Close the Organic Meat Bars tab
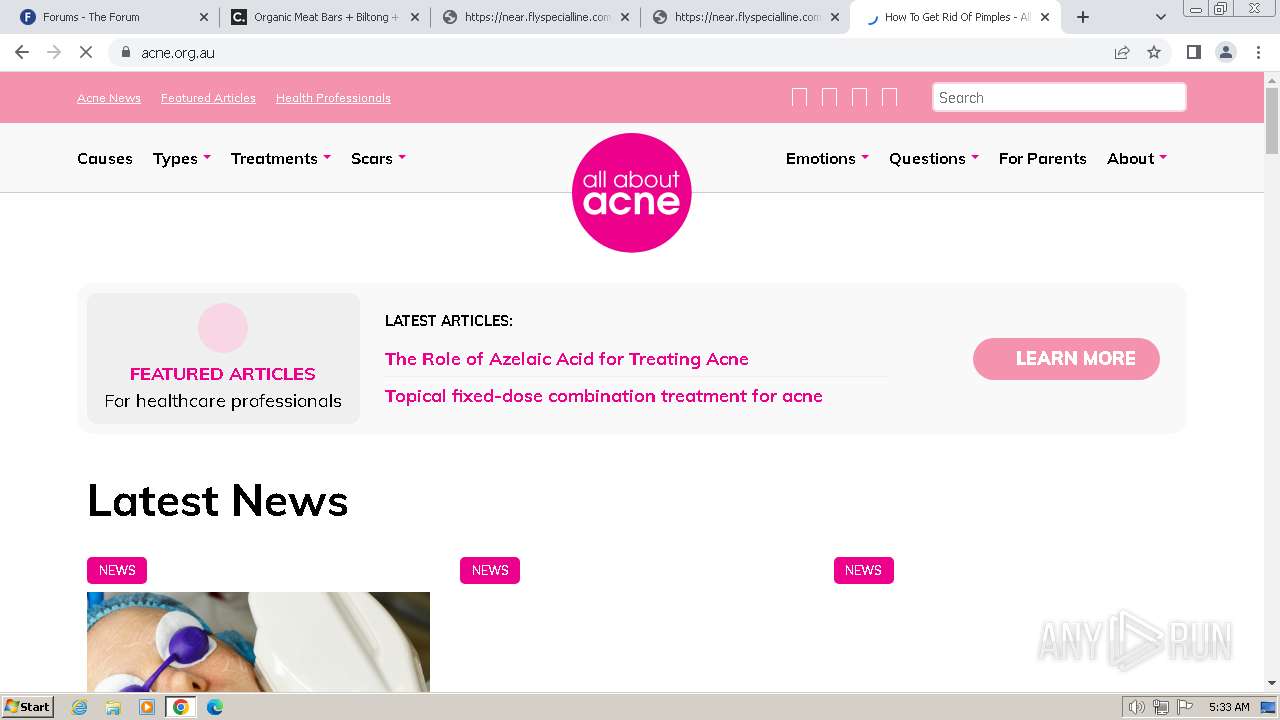 click(x=415, y=17)
